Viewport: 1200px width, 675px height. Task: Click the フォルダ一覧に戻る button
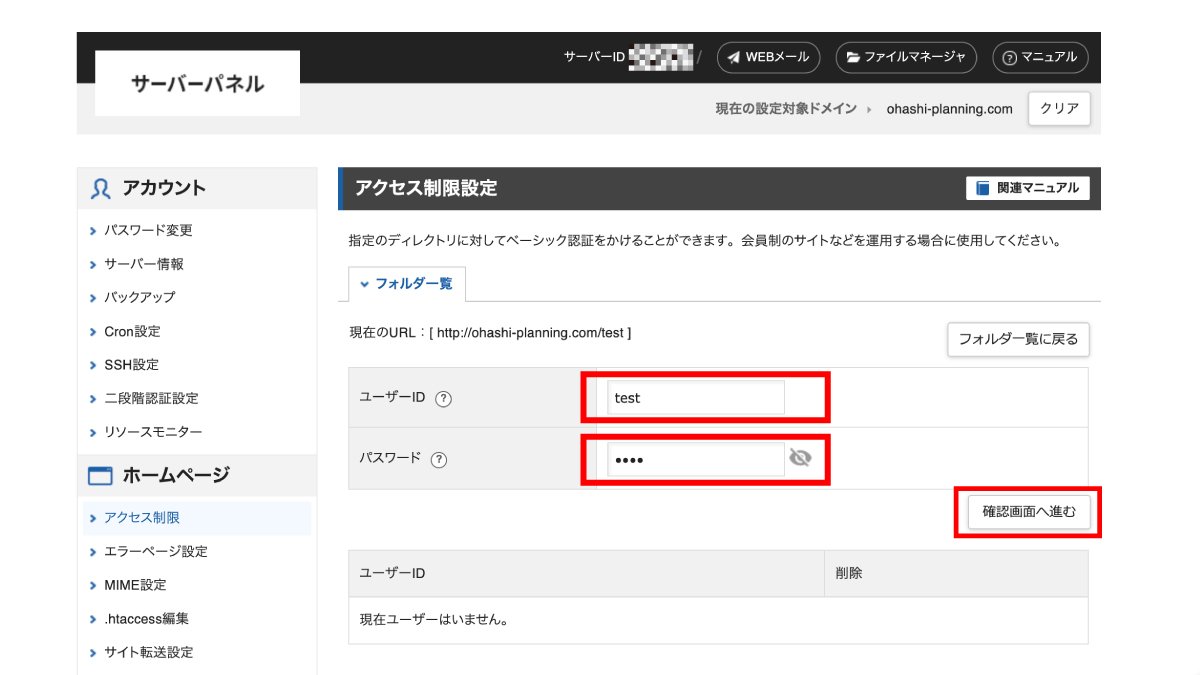coord(1018,339)
